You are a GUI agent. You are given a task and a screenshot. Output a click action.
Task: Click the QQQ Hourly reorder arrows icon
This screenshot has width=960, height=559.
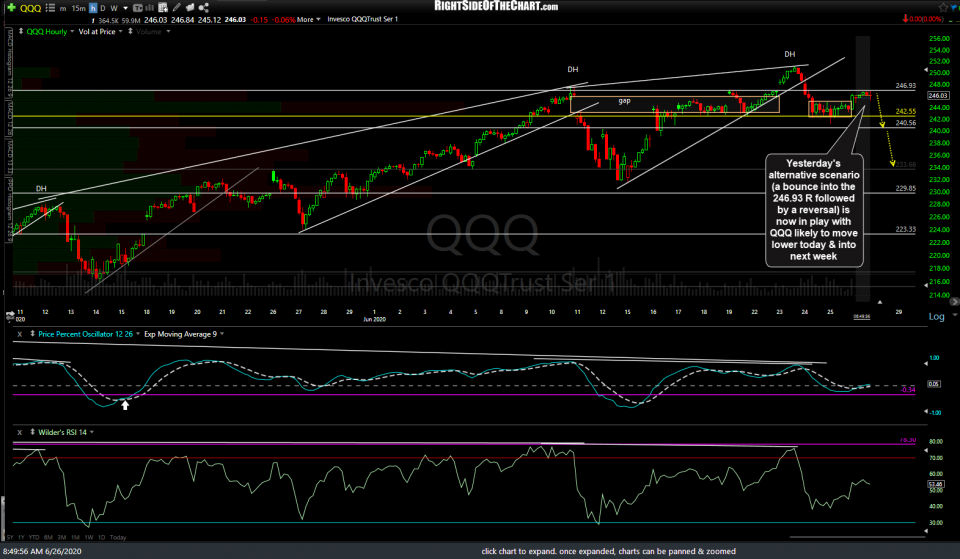21,31
